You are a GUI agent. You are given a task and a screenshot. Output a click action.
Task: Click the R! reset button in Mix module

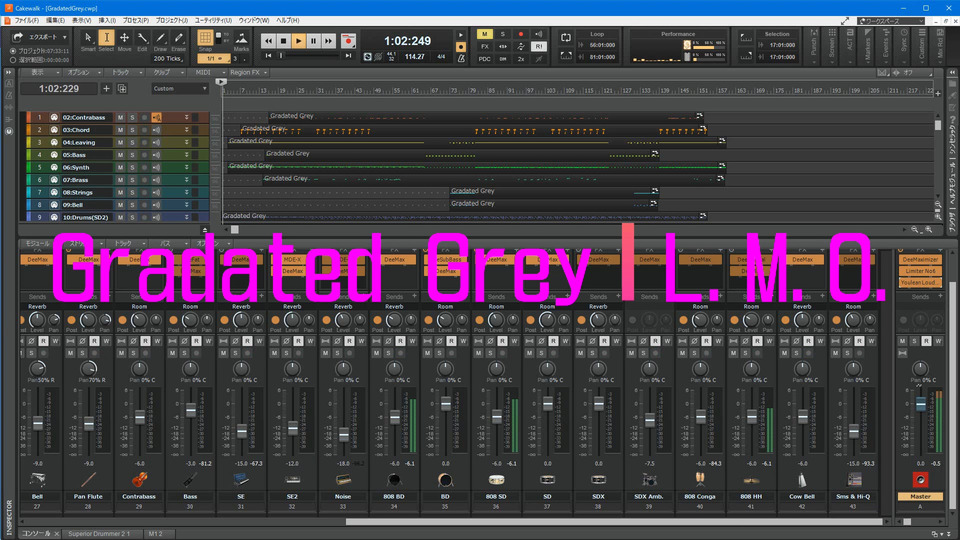coord(539,47)
